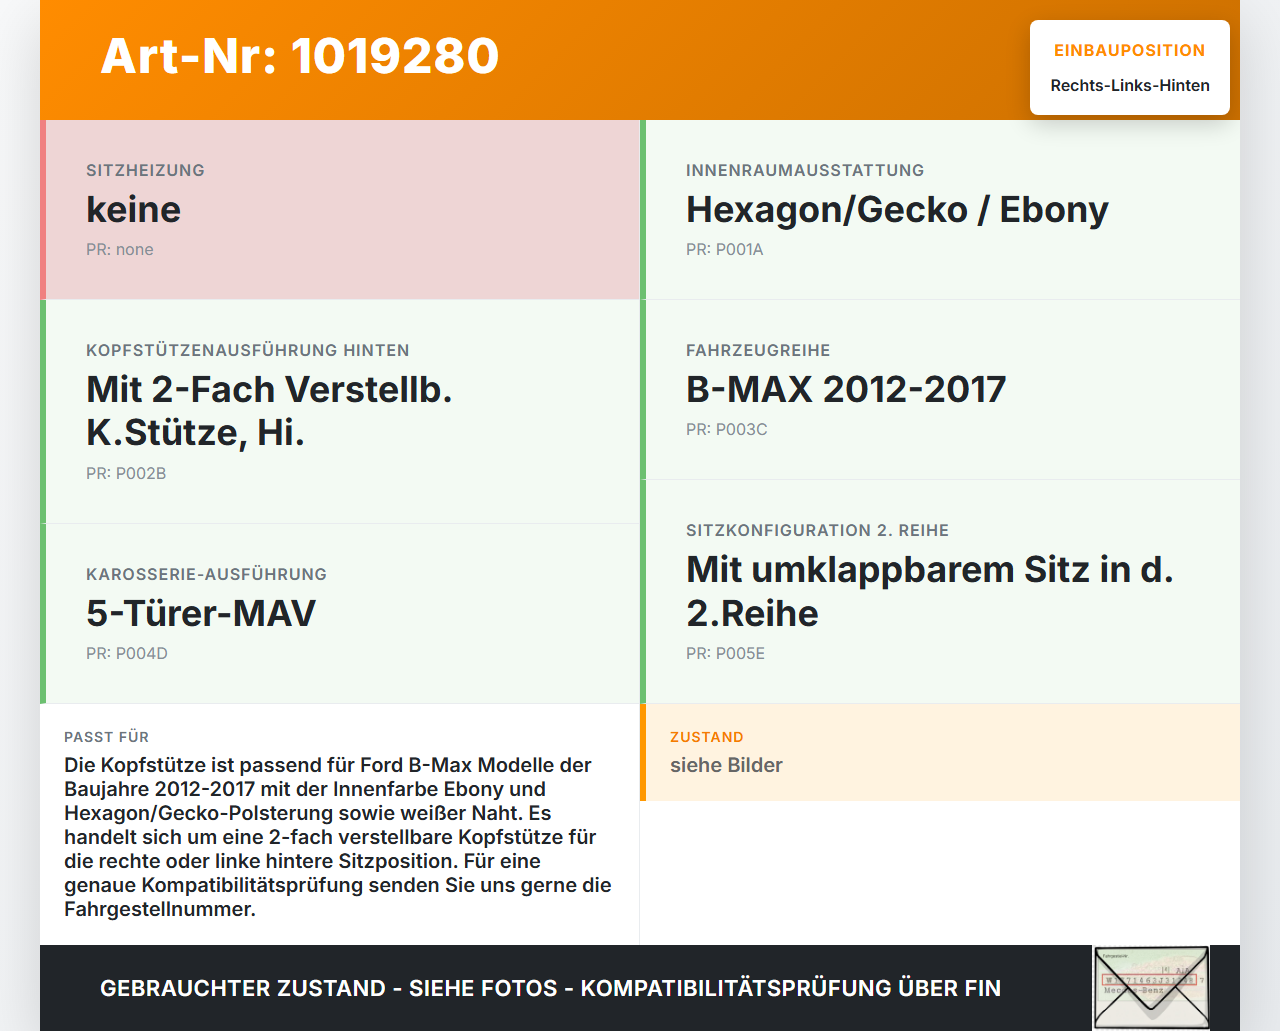Select 'Hexagon/Gecko / Ebony' value
This screenshot has width=1280, height=1031.
click(x=897, y=209)
